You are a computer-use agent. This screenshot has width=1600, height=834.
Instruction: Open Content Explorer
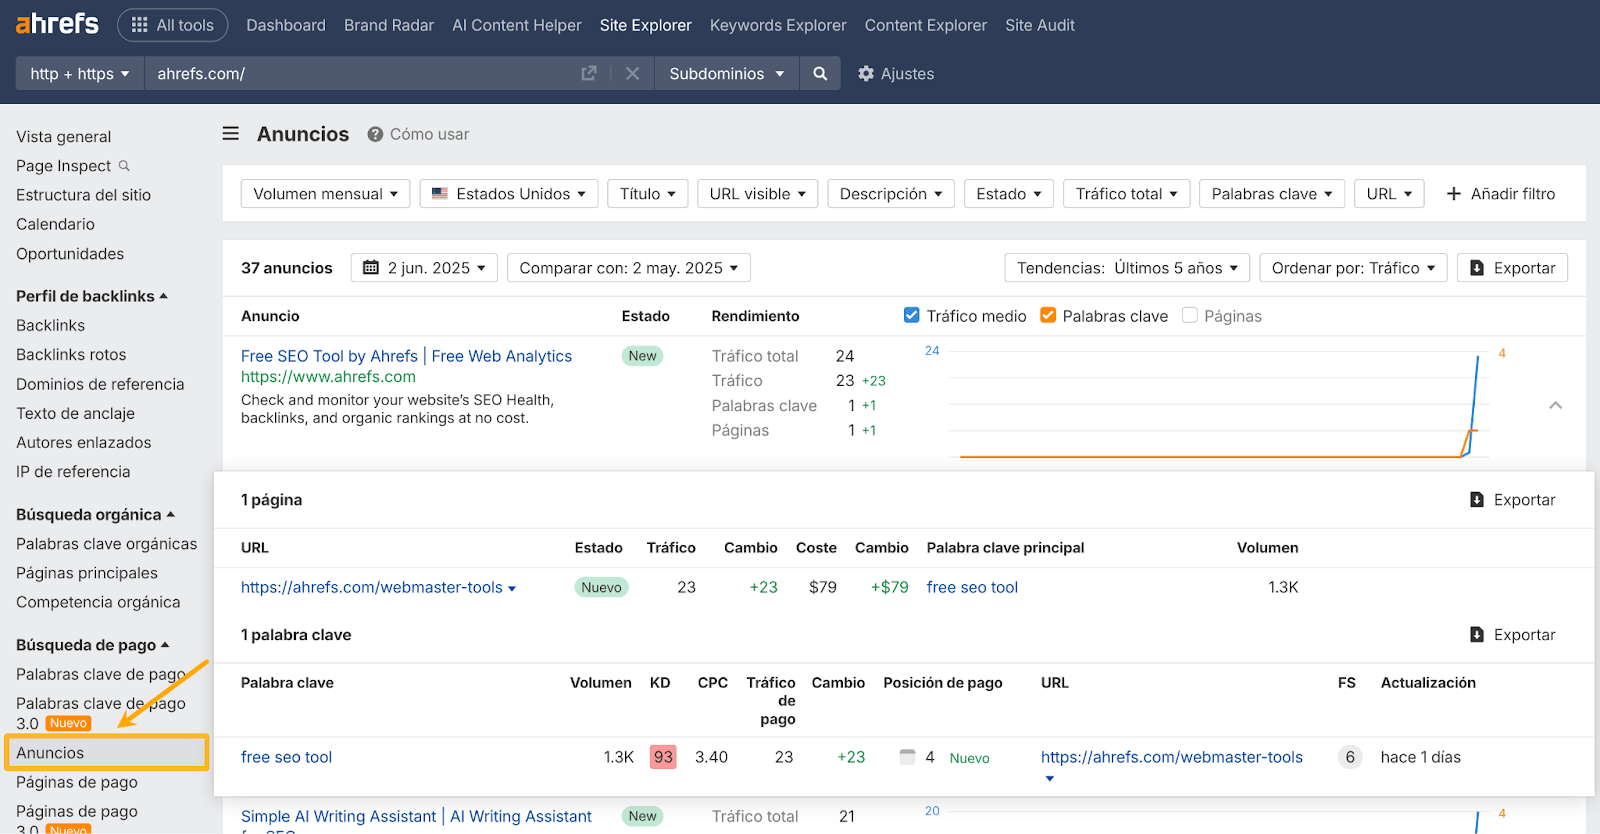(926, 25)
